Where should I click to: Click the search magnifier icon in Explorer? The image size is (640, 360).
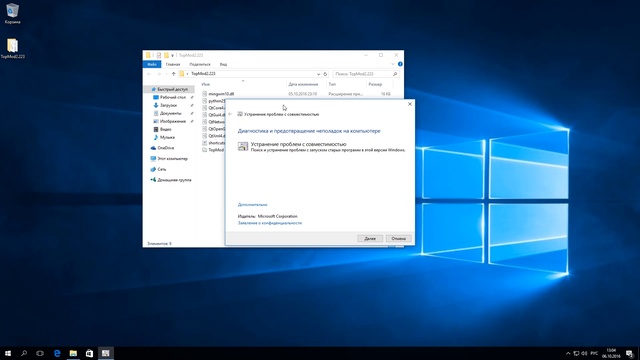(x=395, y=74)
